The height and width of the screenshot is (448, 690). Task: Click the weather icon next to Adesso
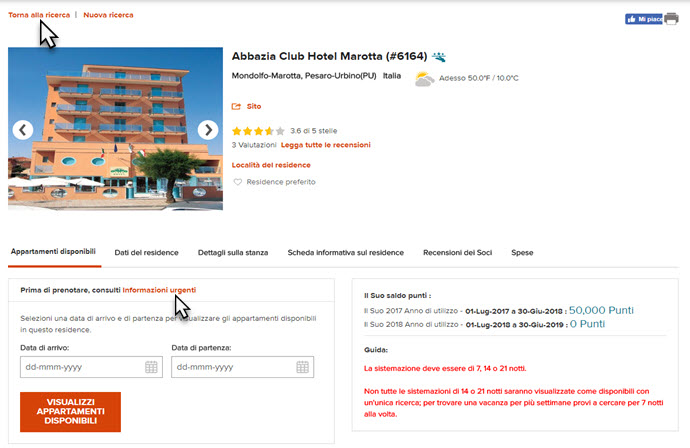click(424, 78)
